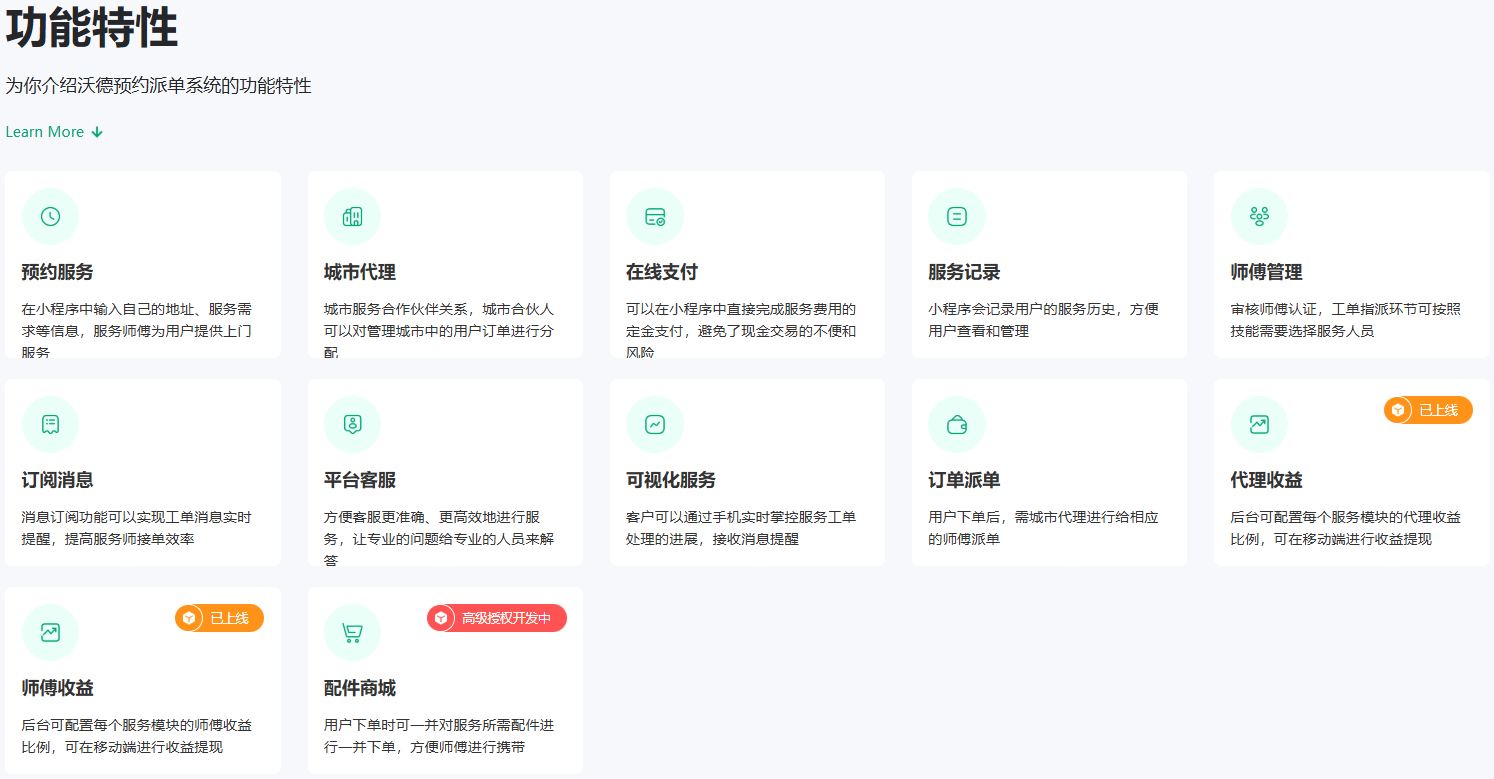Click the card icon for 在线支付
Image resolution: width=1494 pixels, height=779 pixels.
point(655,217)
